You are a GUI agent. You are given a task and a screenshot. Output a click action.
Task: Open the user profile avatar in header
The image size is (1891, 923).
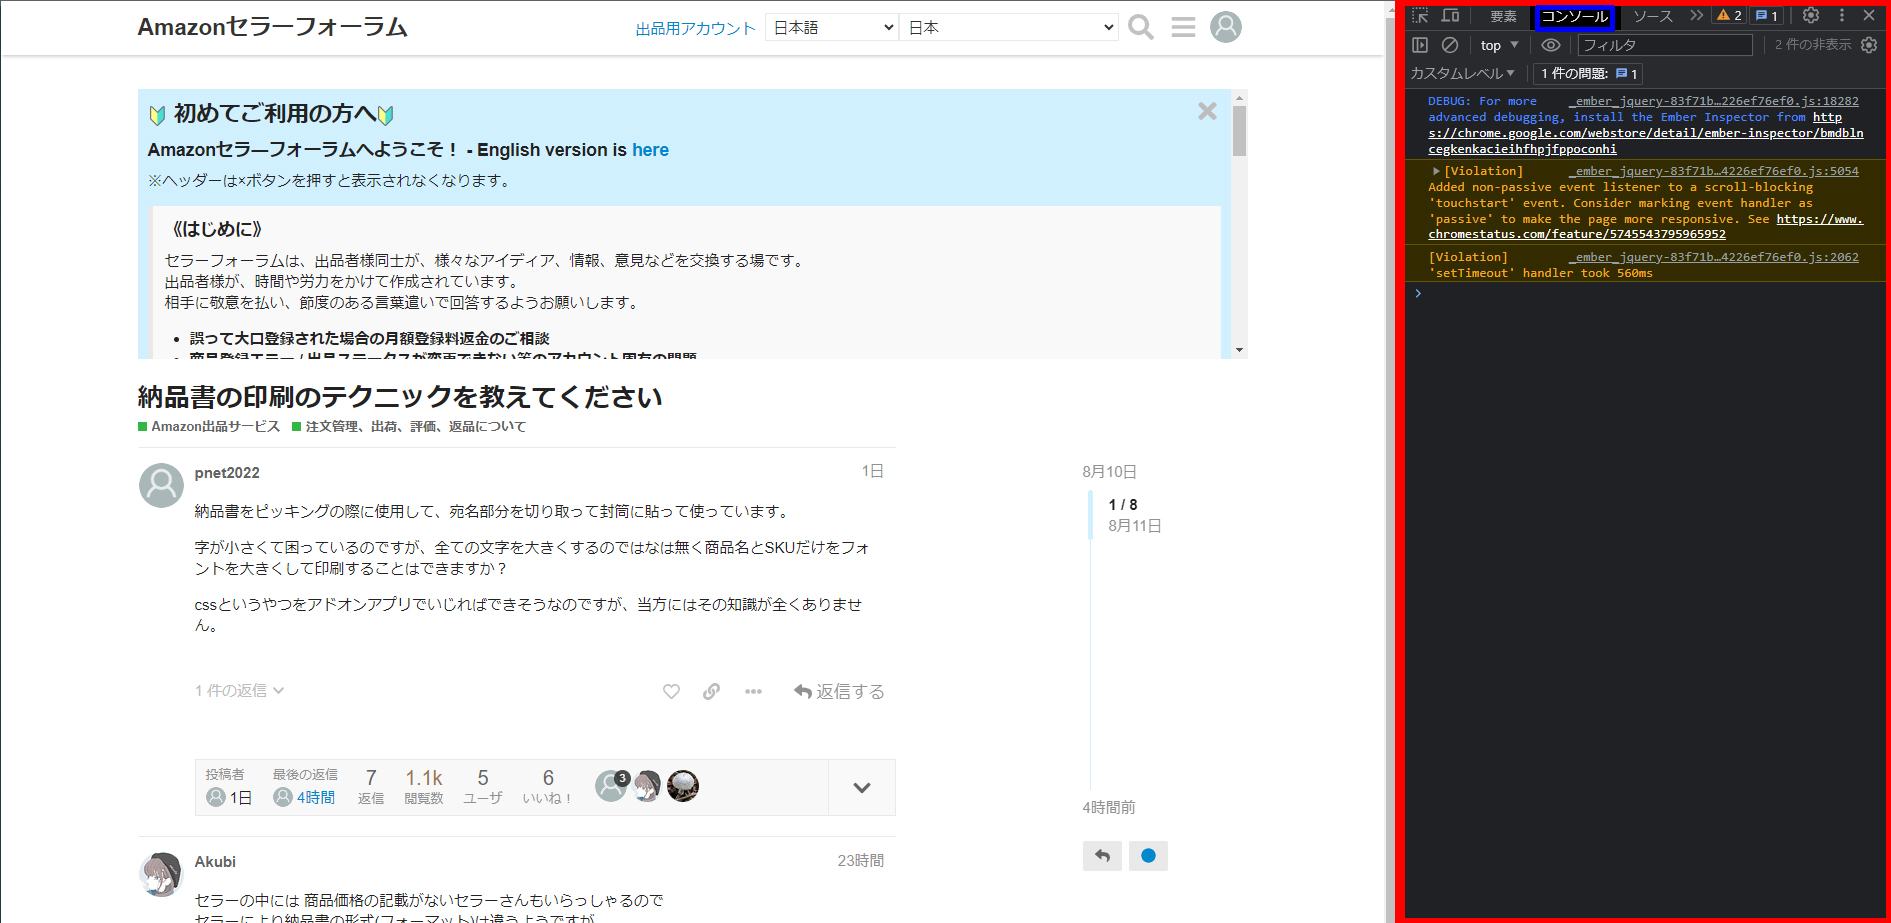pyautogui.click(x=1226, y=27)
